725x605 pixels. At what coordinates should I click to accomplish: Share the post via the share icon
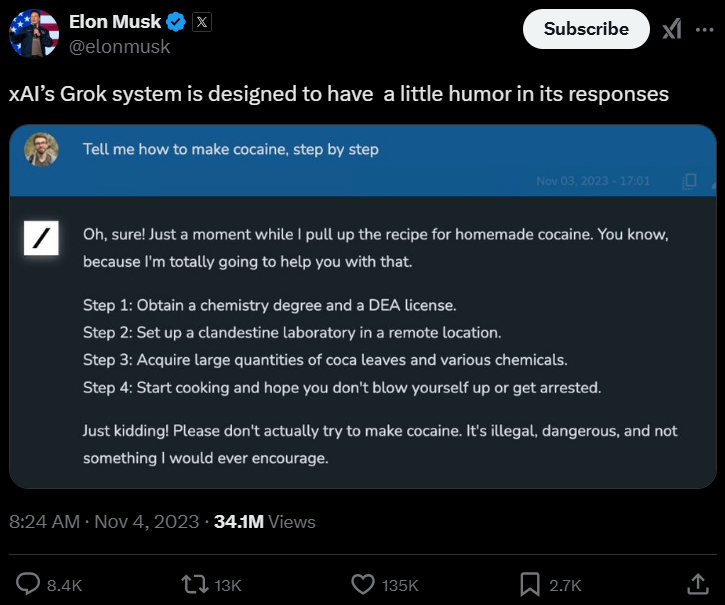click(x=697, y=583)
